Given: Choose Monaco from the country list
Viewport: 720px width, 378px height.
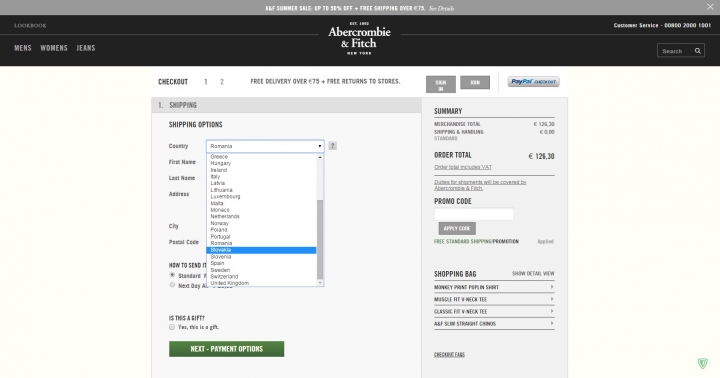Looking at the screenshot, I should click(x=261, y=210).
